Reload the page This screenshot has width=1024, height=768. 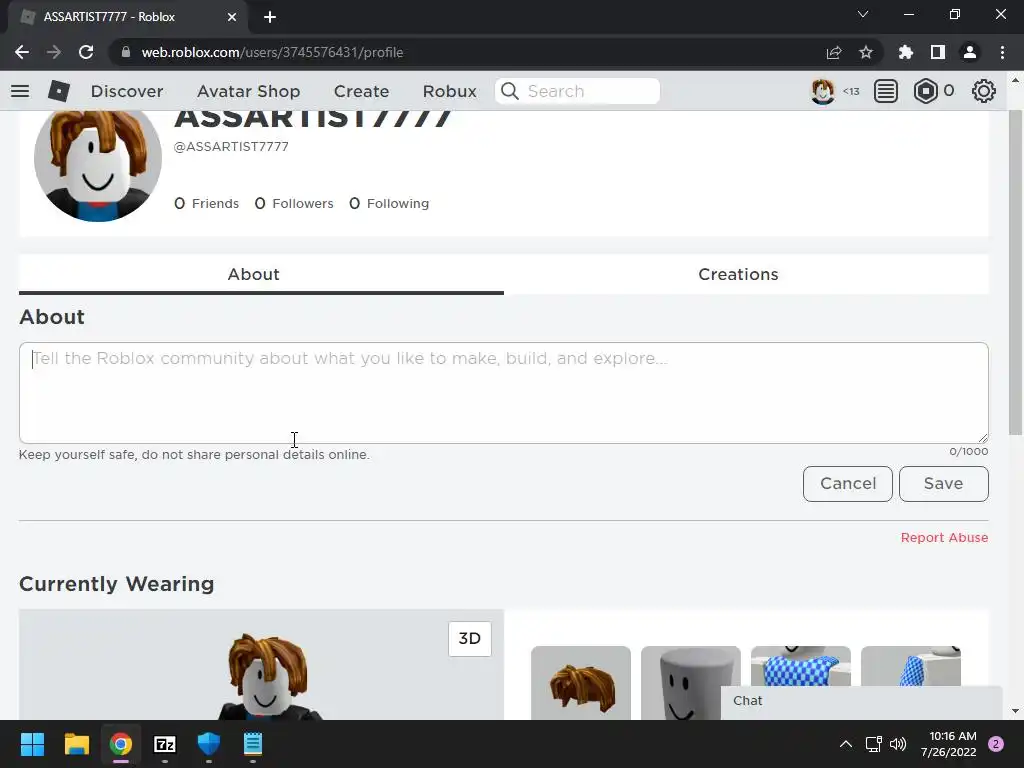click(x=86, y=52)
